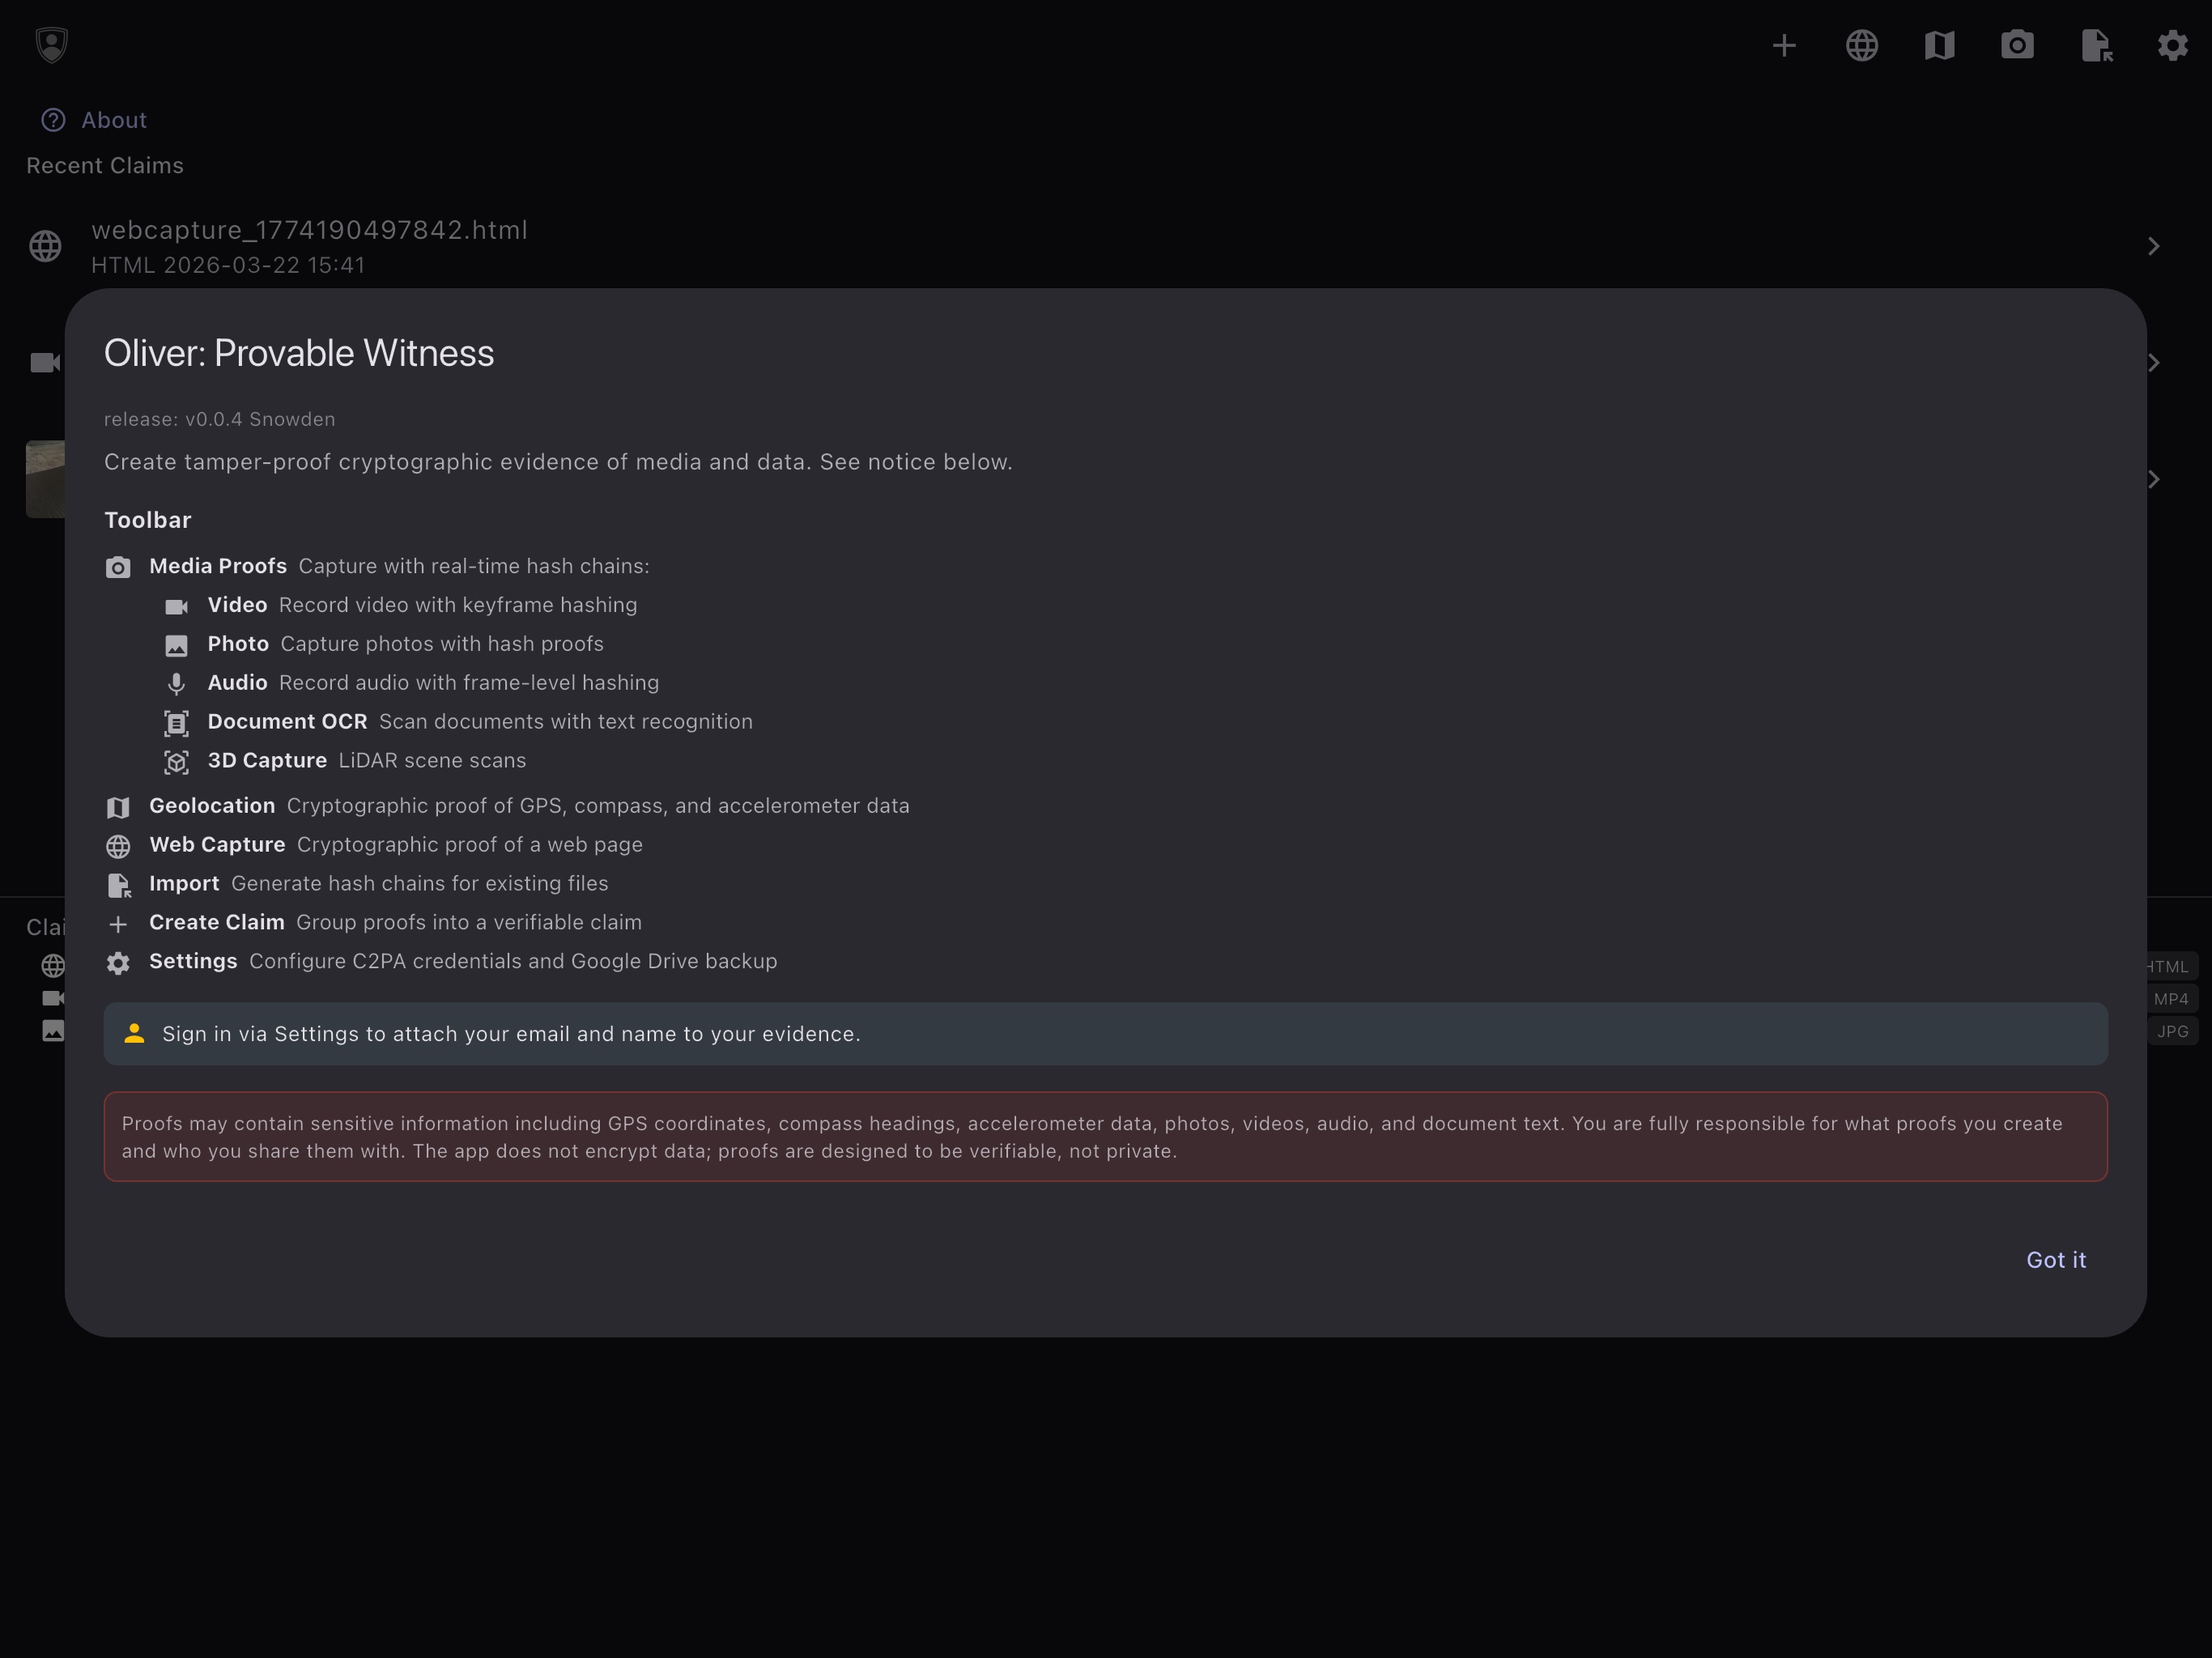The height and width of the screenshot is (1658, 2212).
Task: Click plus icon beside Create Claim
Action: point(118,924)
